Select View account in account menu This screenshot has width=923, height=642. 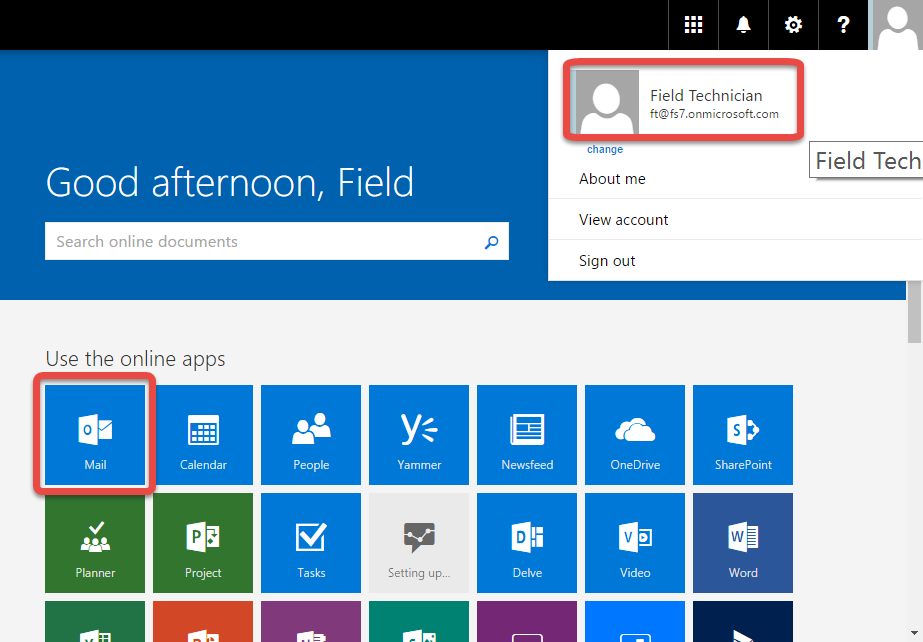(623, 219)
